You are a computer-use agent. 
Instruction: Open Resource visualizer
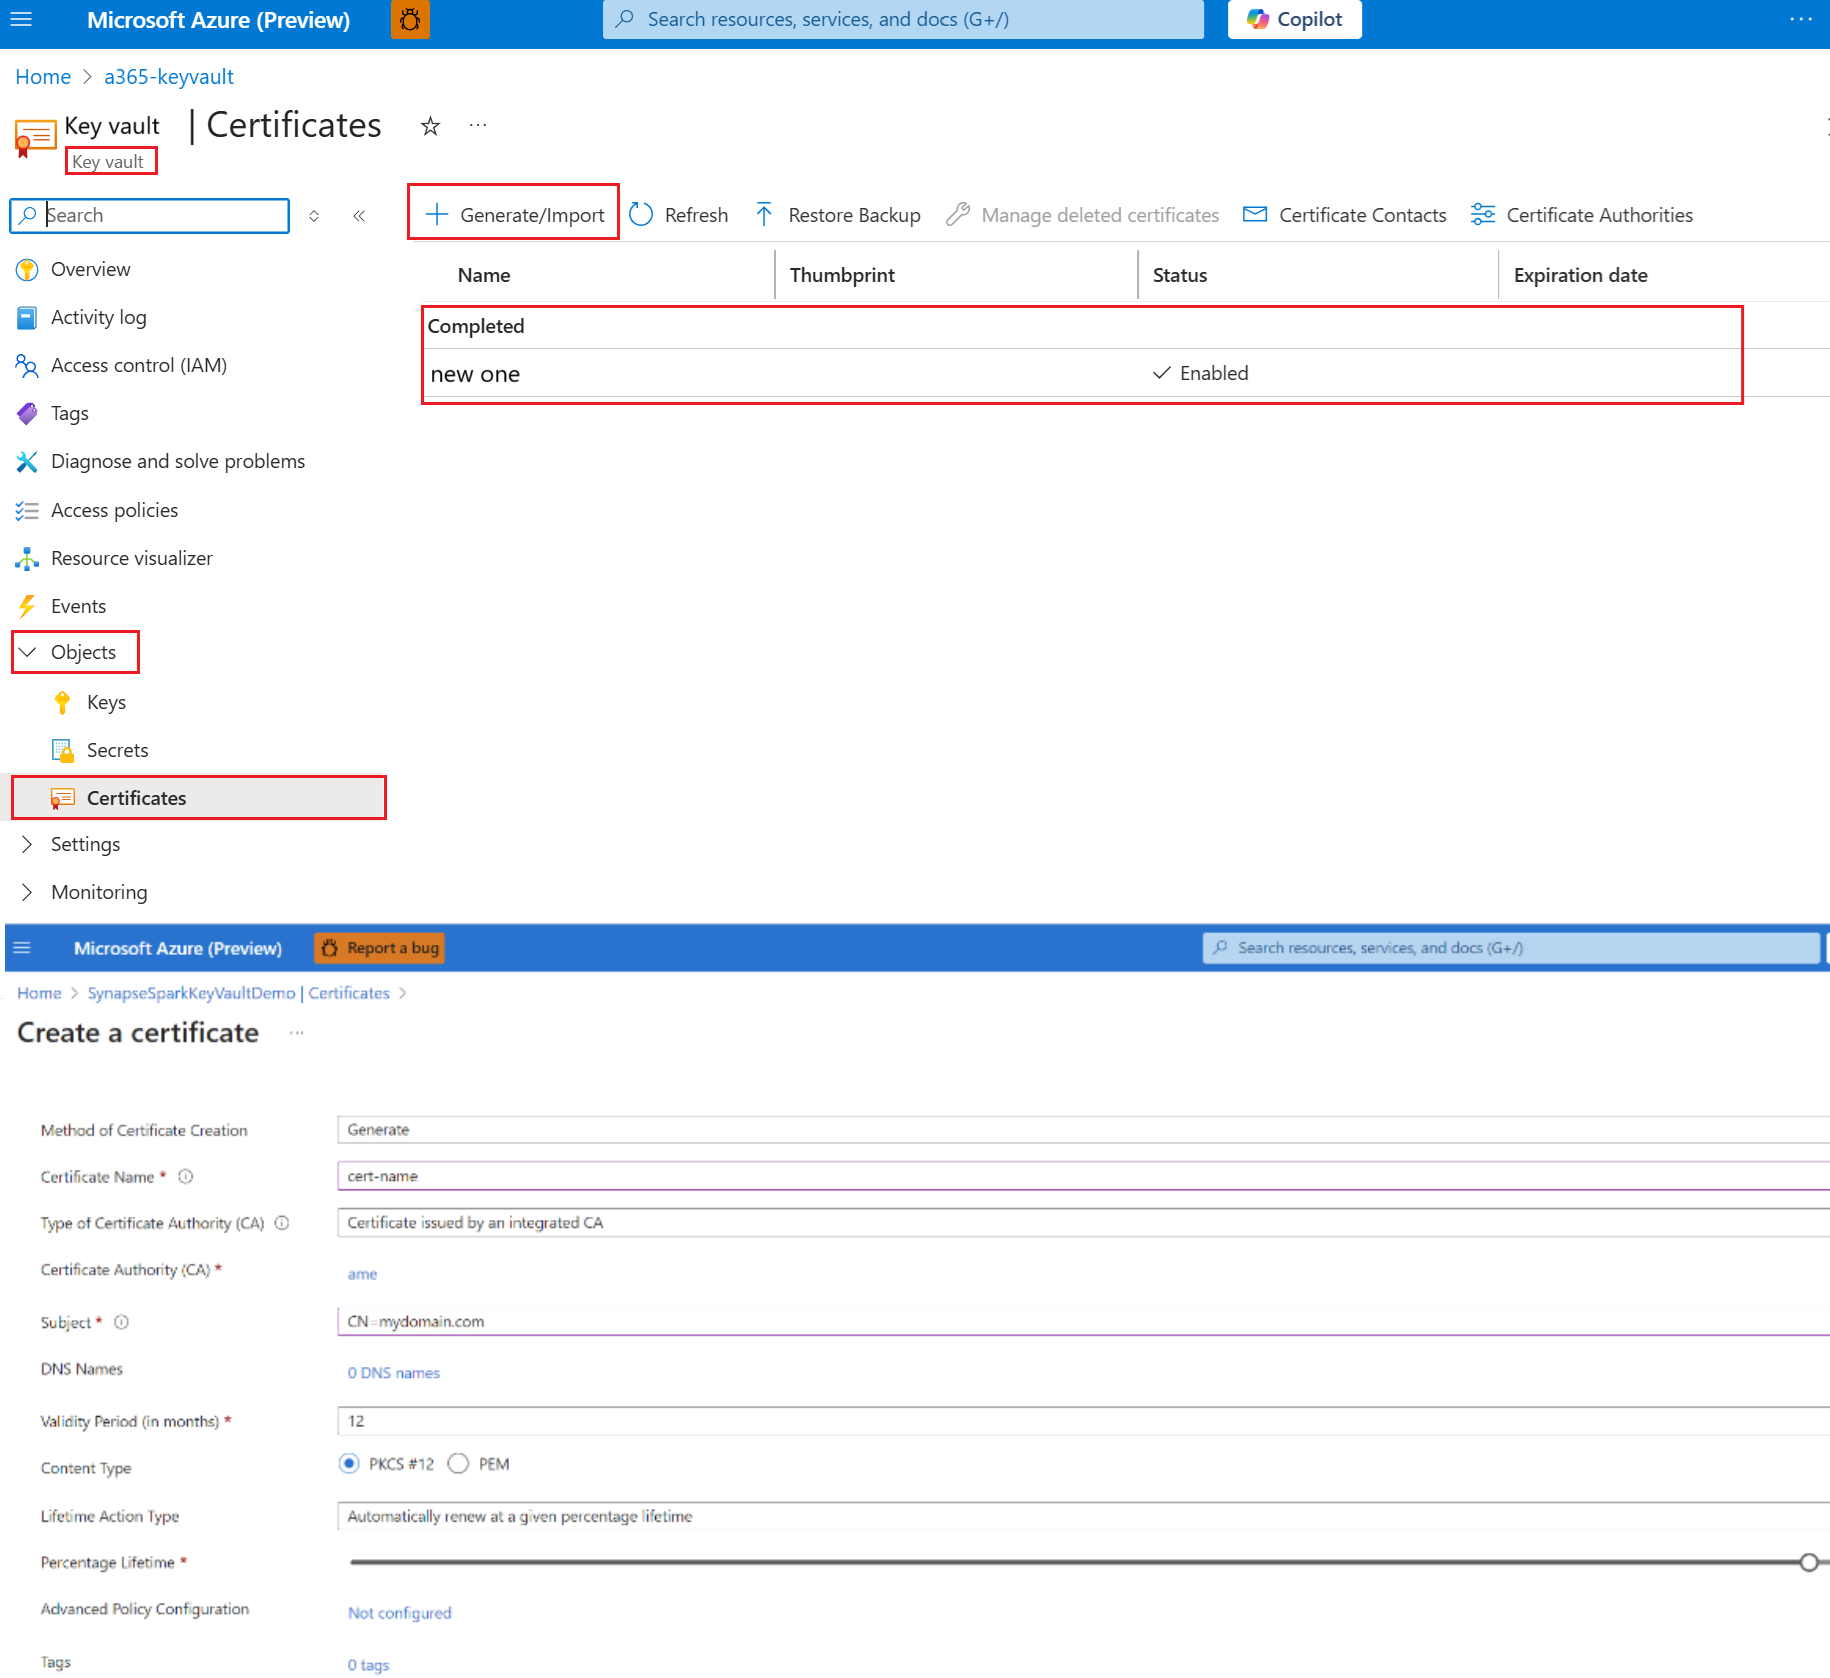pyautogui.click(x=131, y=557)
